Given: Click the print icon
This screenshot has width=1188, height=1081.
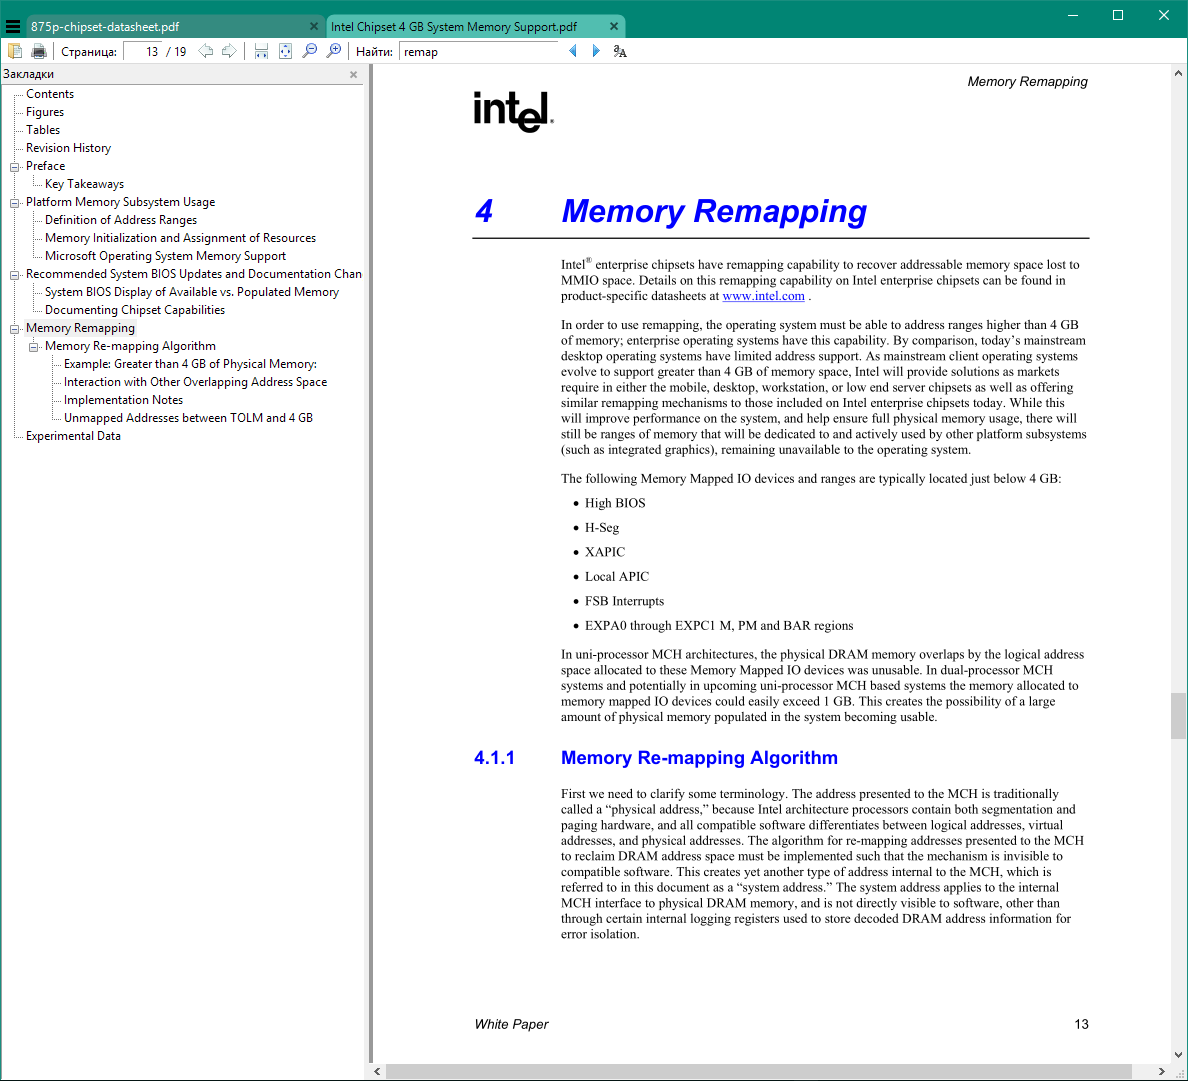Looking at the screenshot, I should (39, 52).
